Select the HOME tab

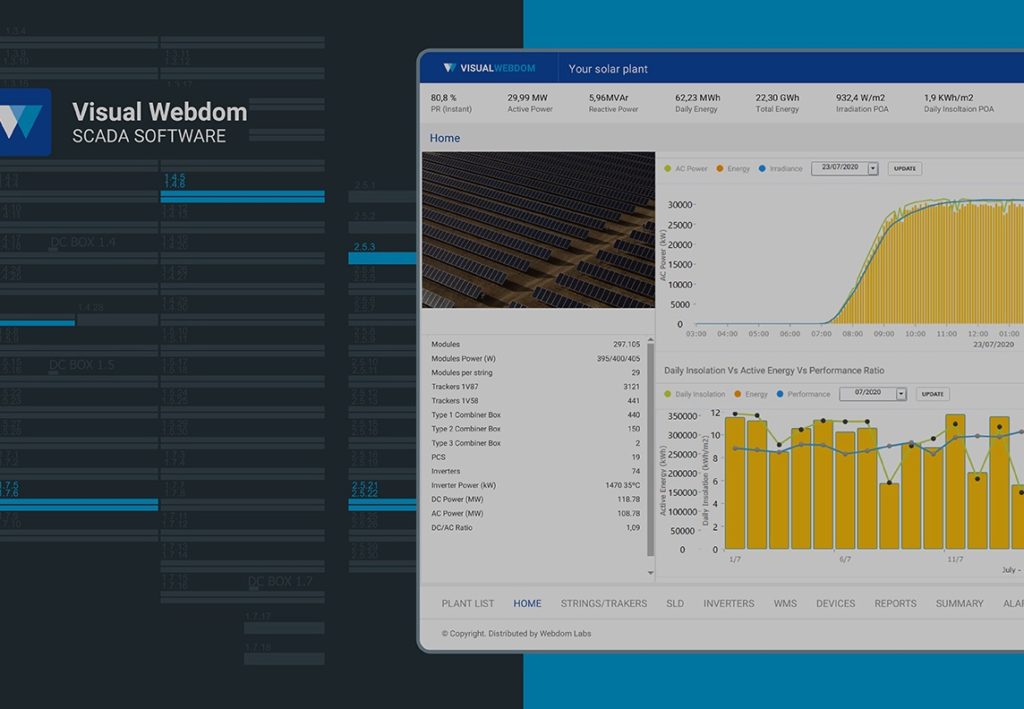(x=527, y=603)
